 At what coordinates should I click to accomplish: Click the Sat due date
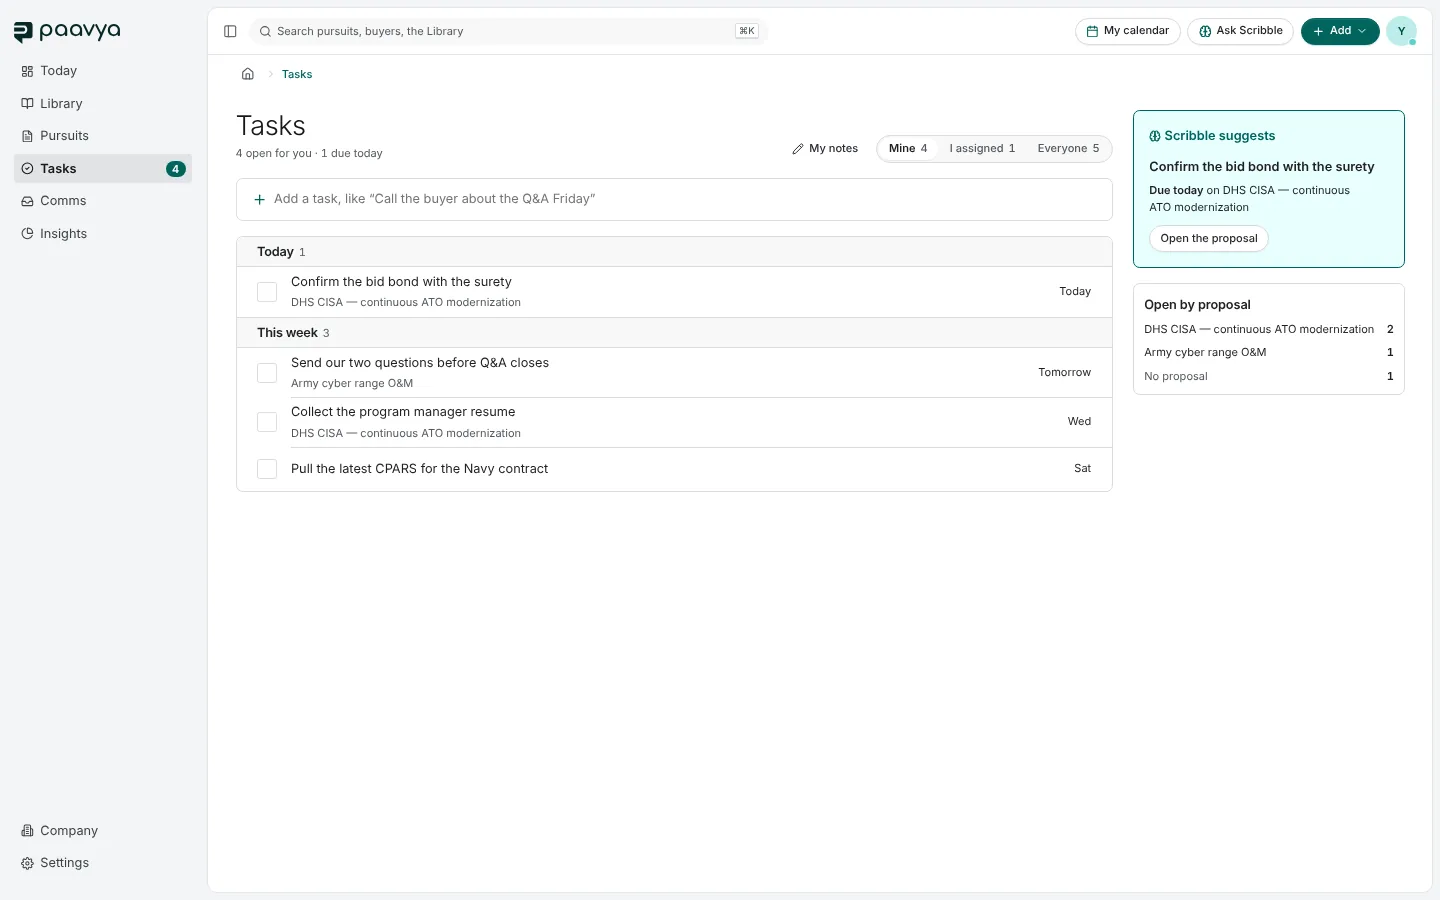[1082, 468]
